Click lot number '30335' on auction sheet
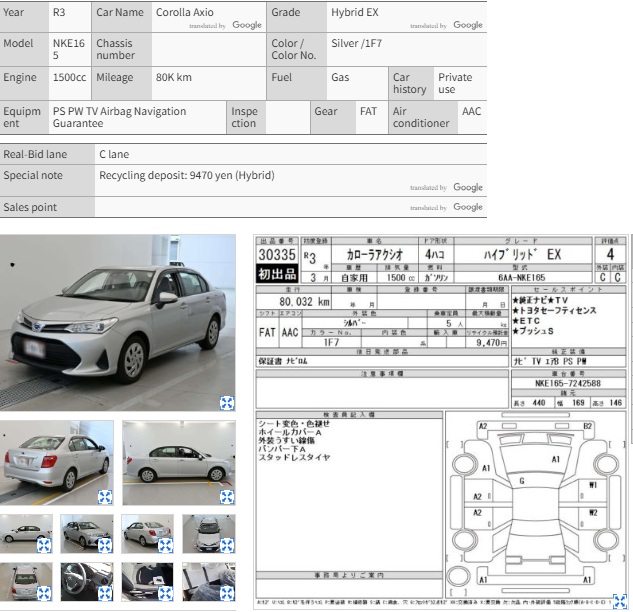 pyautogui.click(x=277, y=255)
